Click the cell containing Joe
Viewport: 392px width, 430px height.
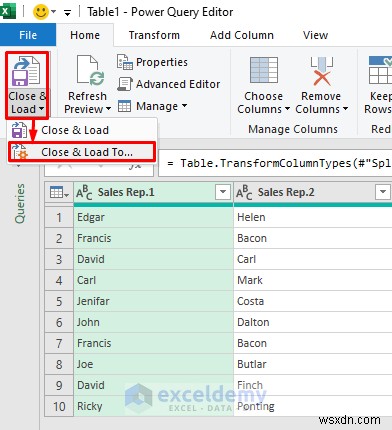(x=153, y=364)
